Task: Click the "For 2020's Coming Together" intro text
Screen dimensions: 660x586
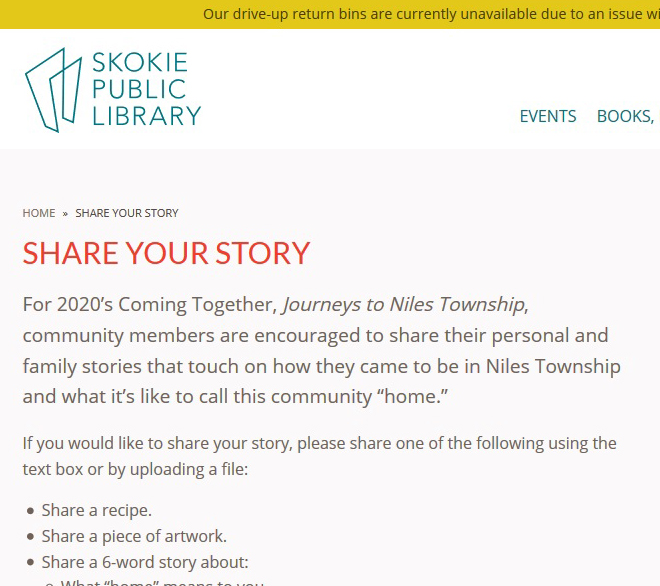Action: coord(150,304)
